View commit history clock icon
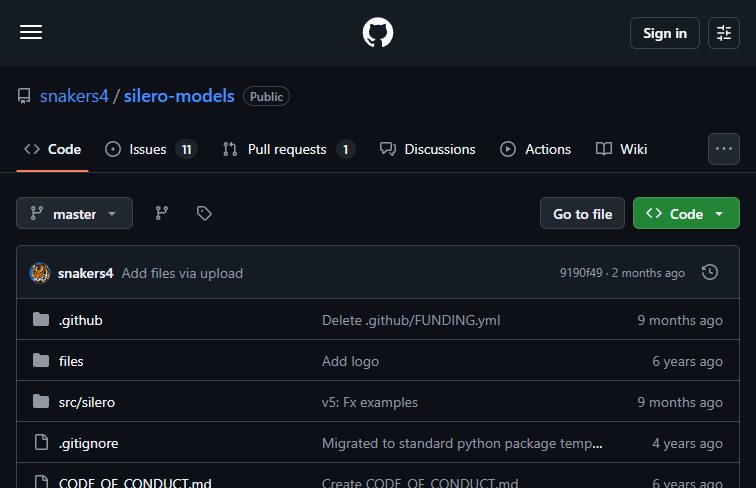The image size is (756, 488). pos(710,272)
